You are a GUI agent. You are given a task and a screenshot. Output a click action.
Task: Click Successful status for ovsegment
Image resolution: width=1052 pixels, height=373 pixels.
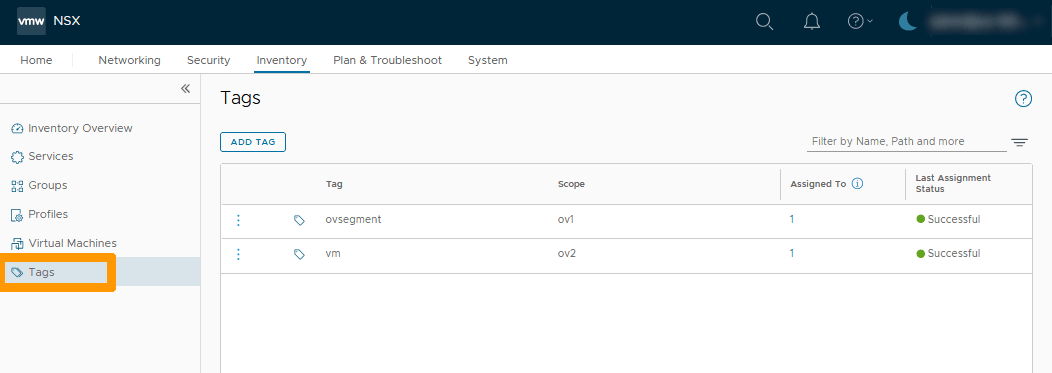949,219
